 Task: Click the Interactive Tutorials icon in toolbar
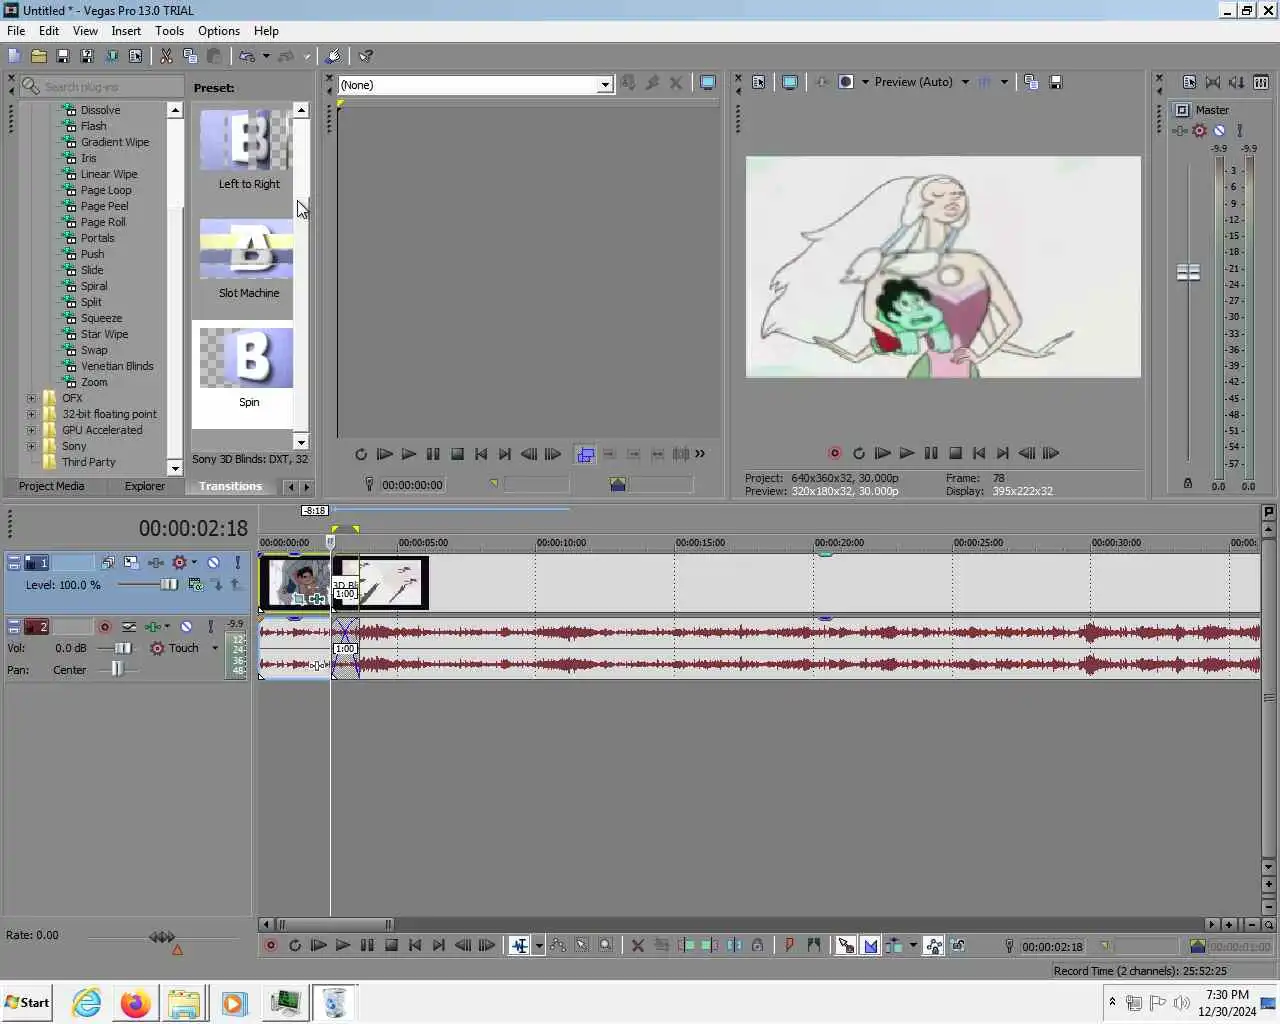click(x=334, y=56)
